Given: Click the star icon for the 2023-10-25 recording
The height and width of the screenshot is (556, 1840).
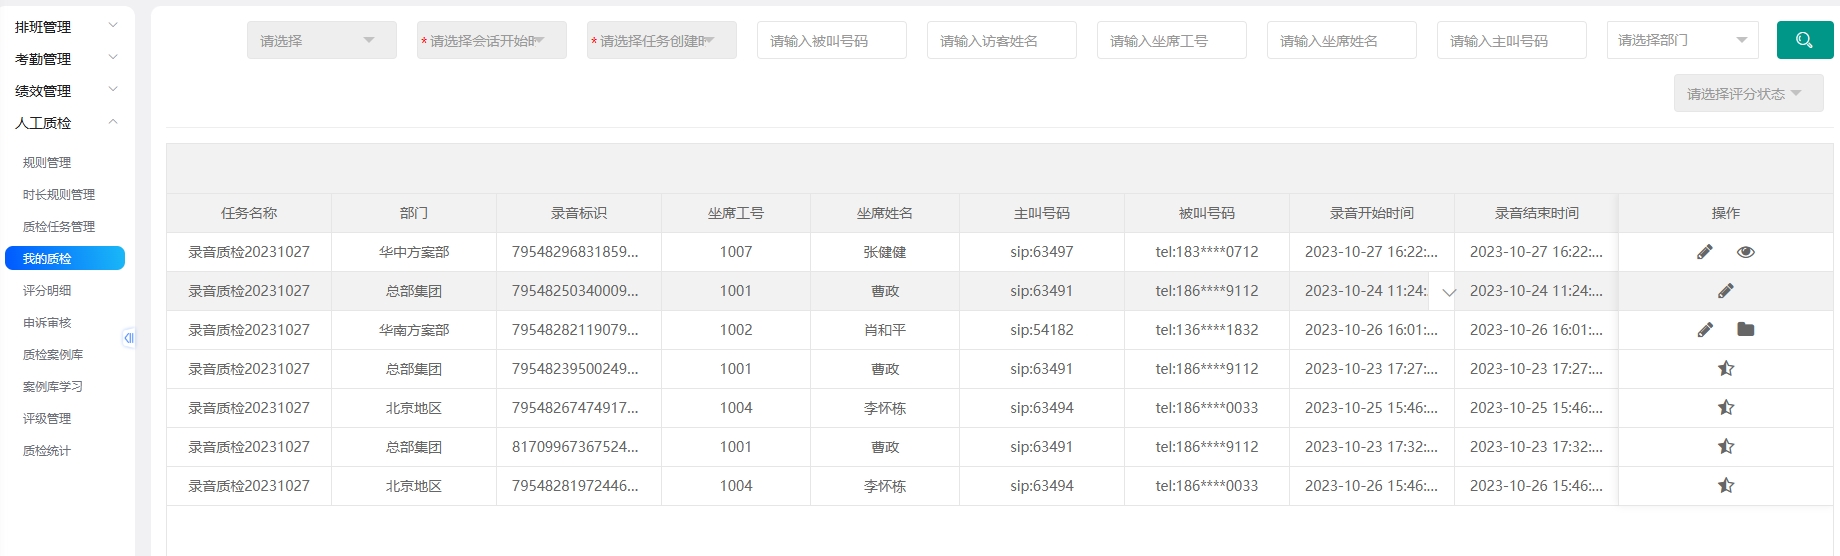Looking at the screenshot, I should pyautogui.click(x=1726, y=408).
